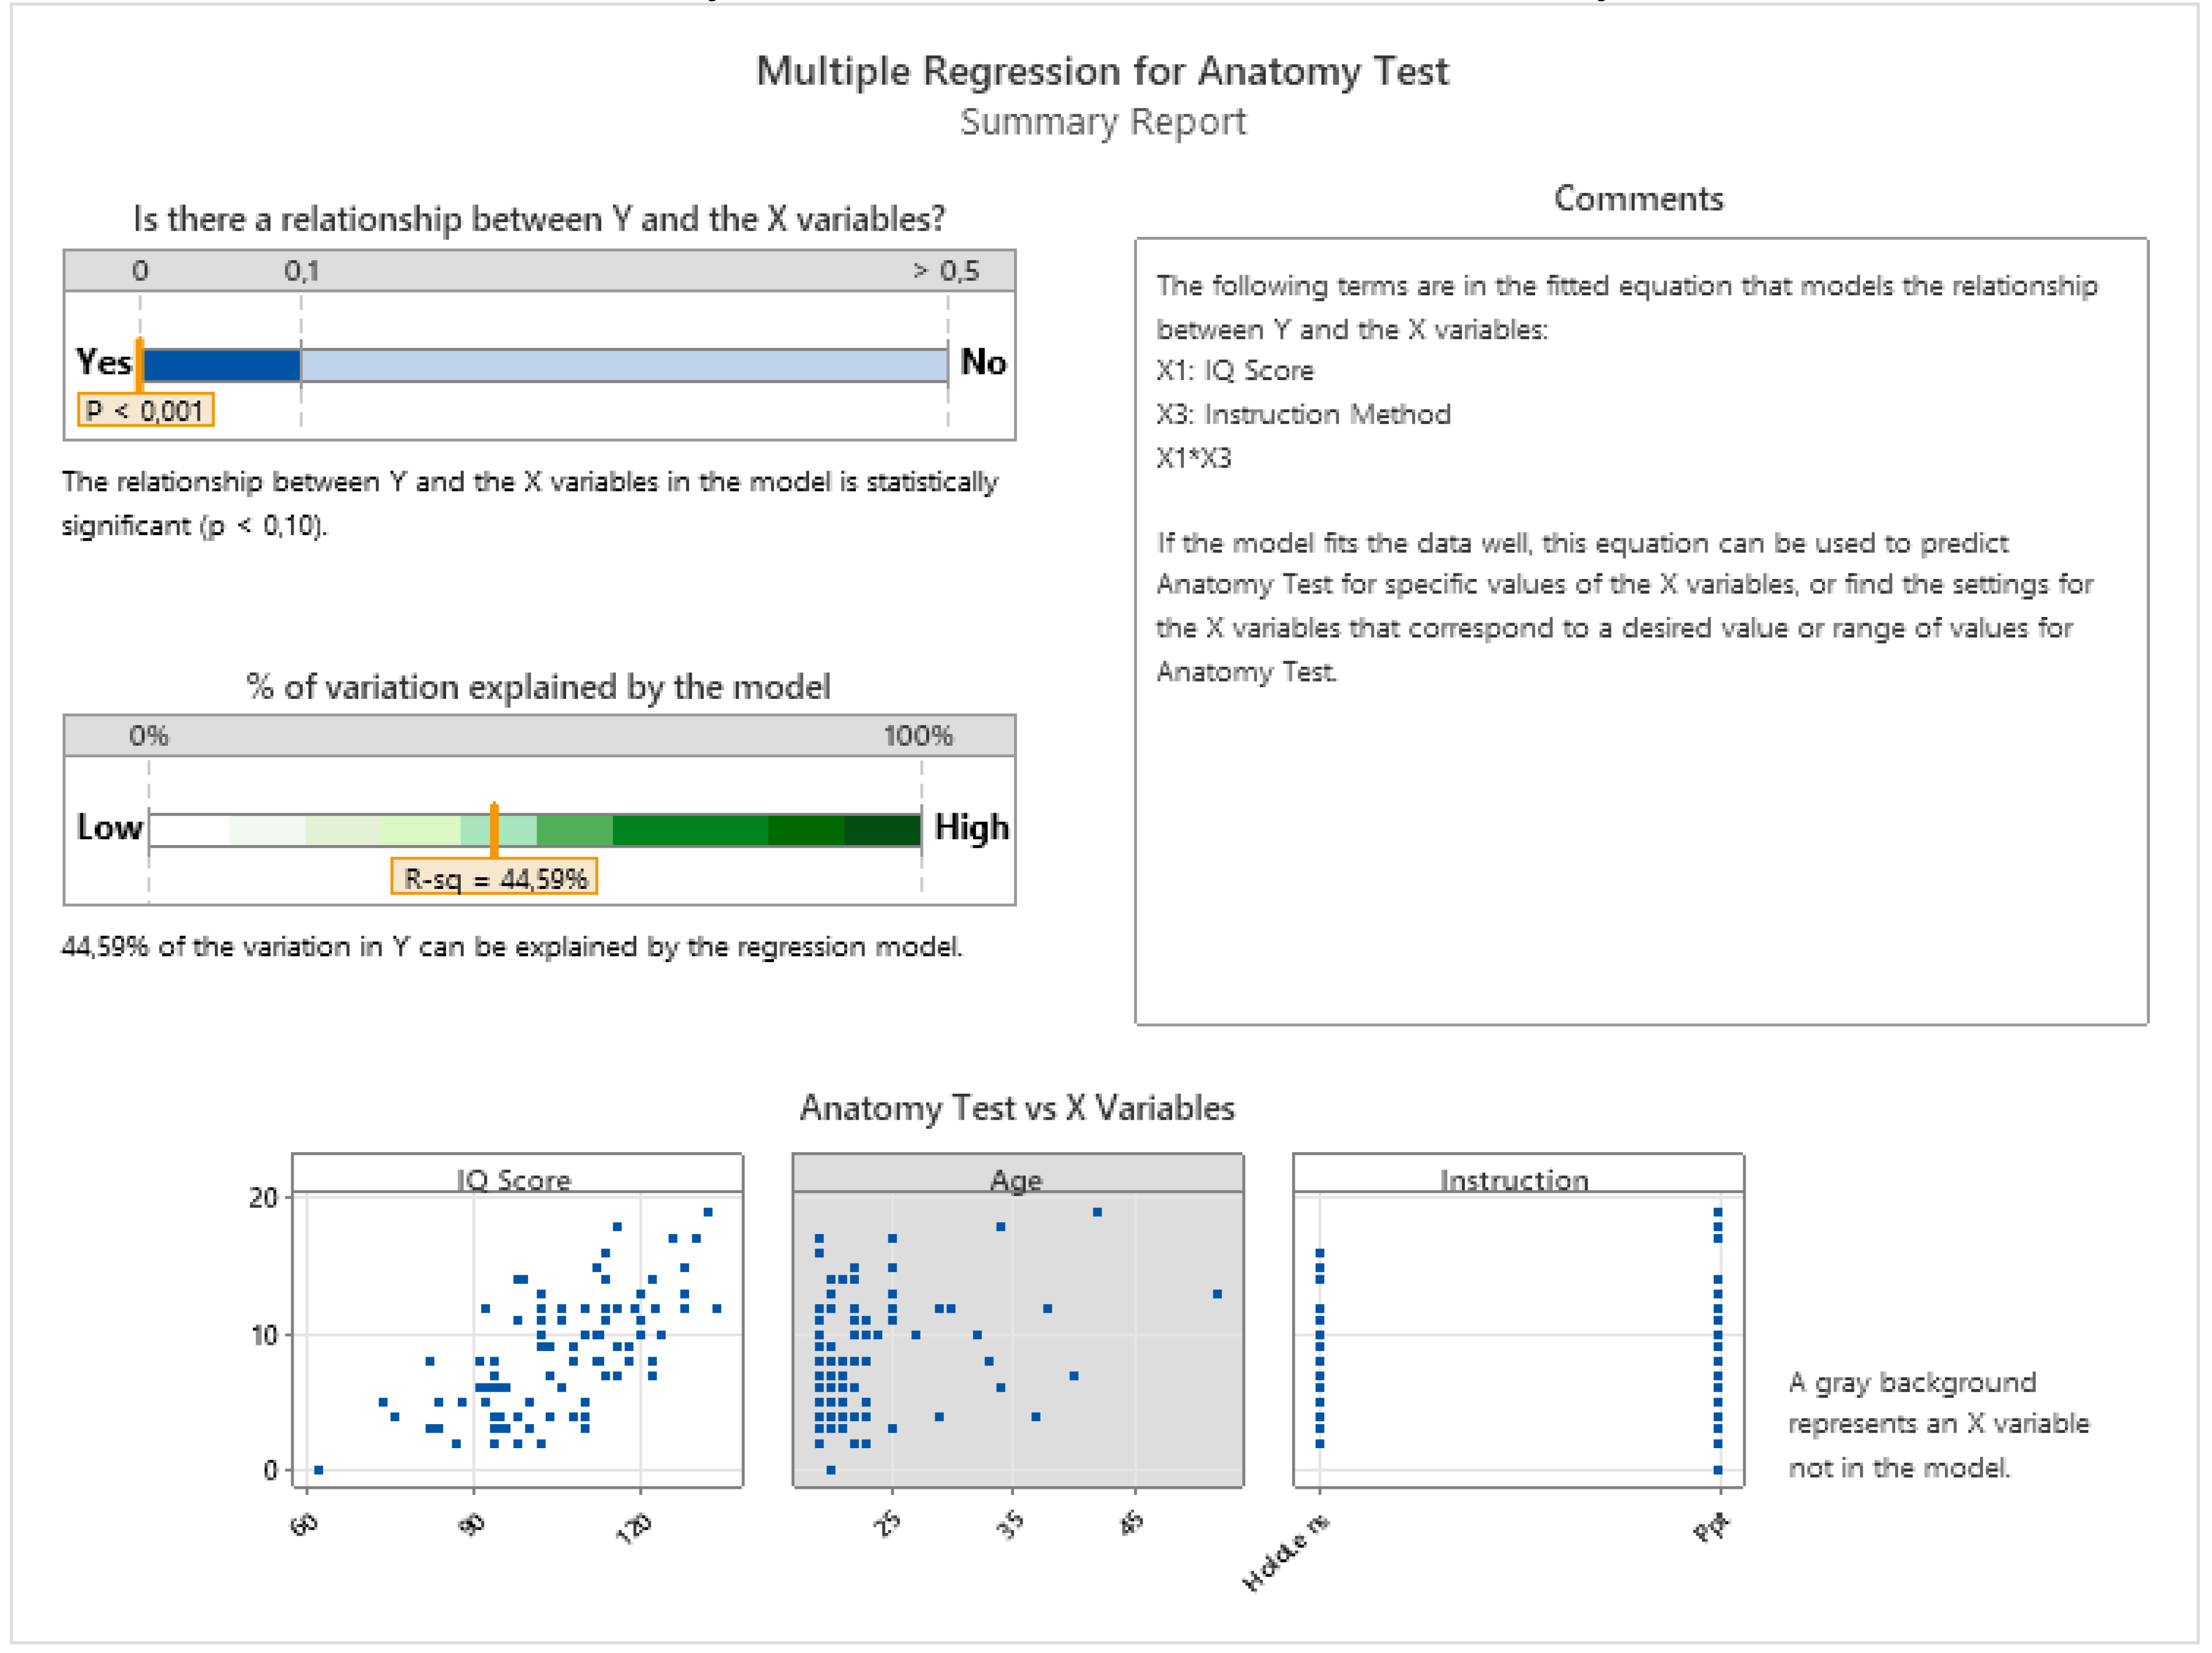Click the orange P-value marker on the bar
This screenshot has width=2212, height=1653.
pos(140,364)
